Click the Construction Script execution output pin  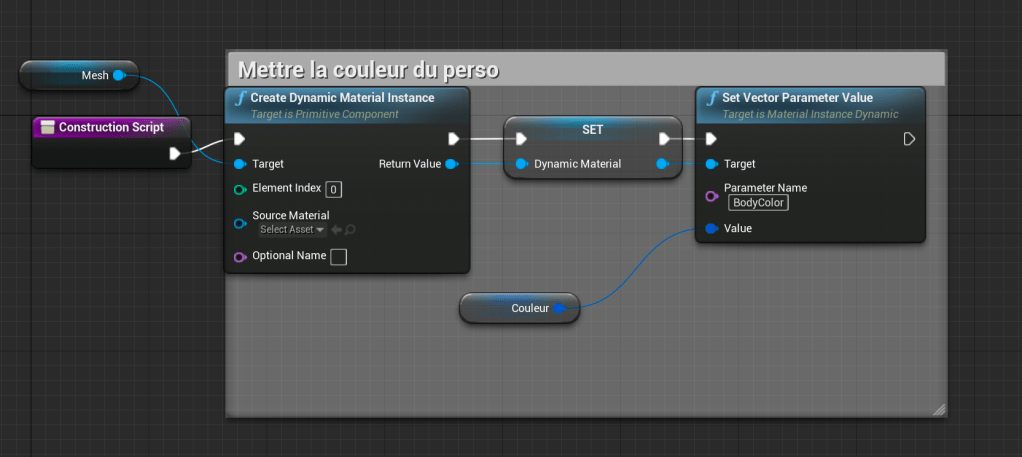click(175, 153)
